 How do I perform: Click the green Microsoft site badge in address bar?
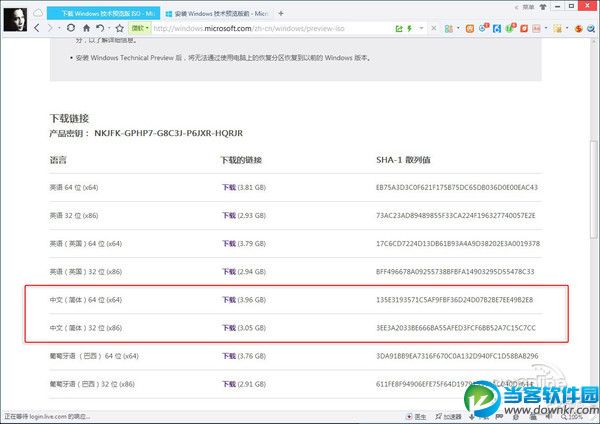(x=140, y=28)
